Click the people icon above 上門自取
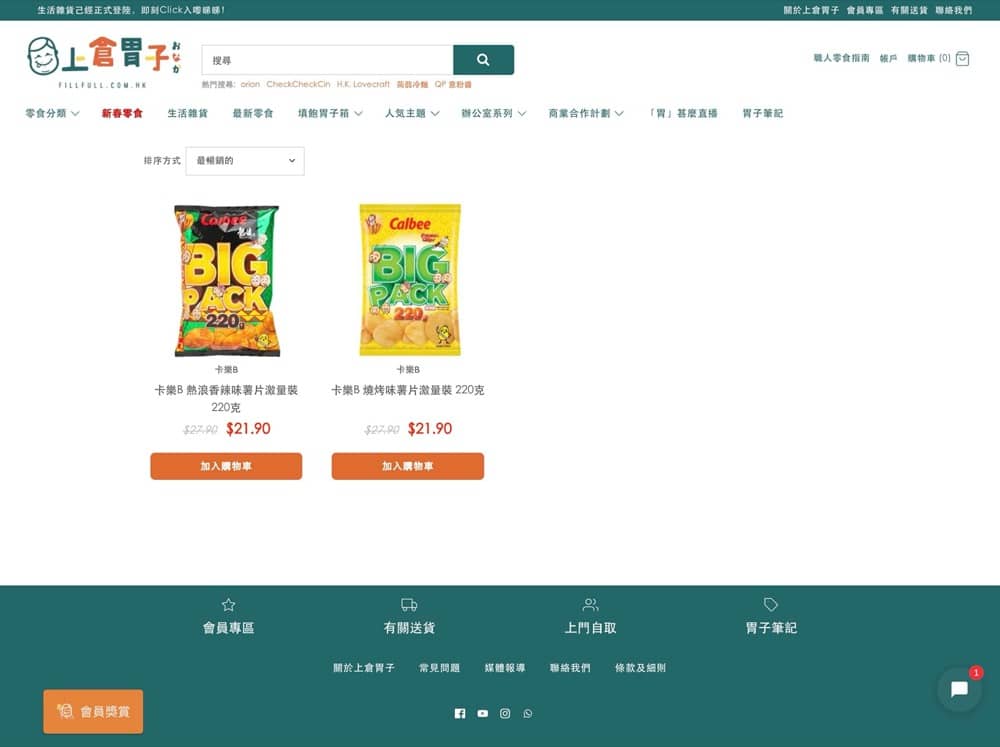The image size is (1000, 747). 591,604
